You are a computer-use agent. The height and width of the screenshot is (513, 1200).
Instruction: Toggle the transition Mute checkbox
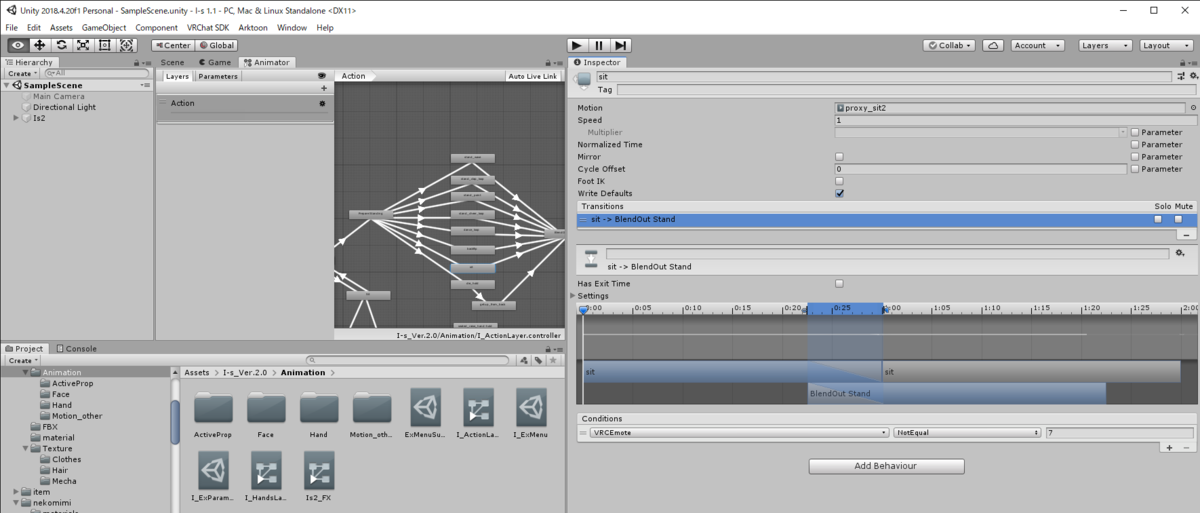coord(1178,219)
